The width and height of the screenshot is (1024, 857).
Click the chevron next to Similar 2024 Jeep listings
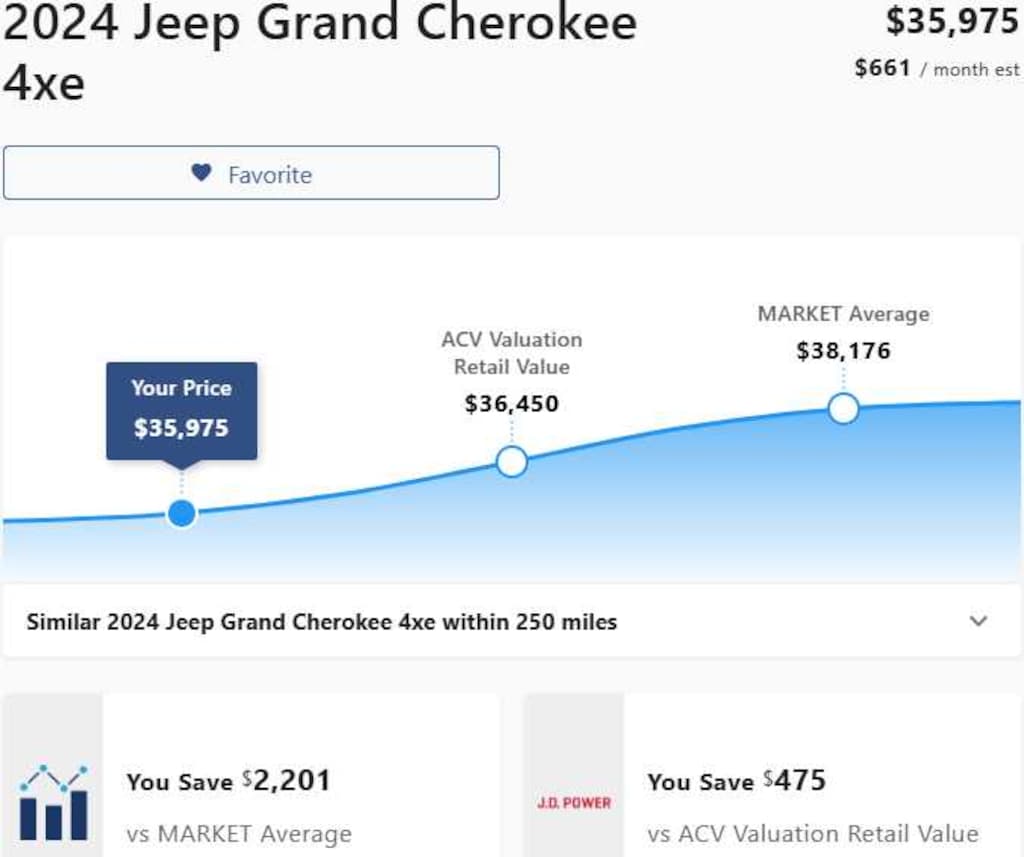tap(978, 621)
